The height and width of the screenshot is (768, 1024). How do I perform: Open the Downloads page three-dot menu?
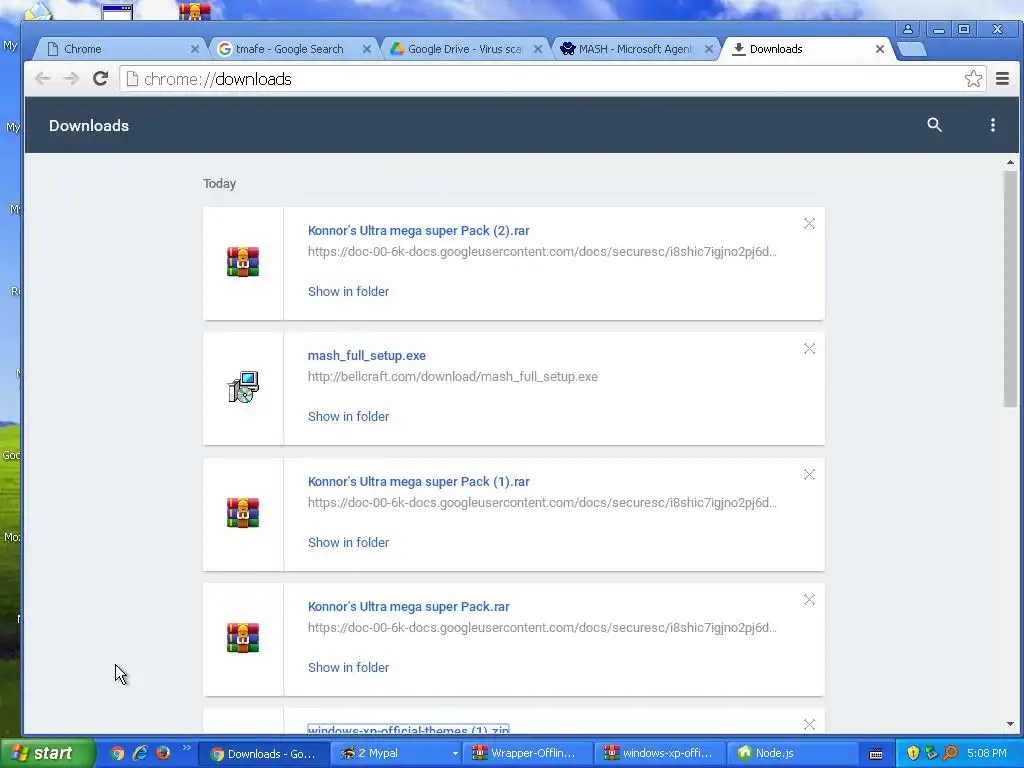point(993,125)
